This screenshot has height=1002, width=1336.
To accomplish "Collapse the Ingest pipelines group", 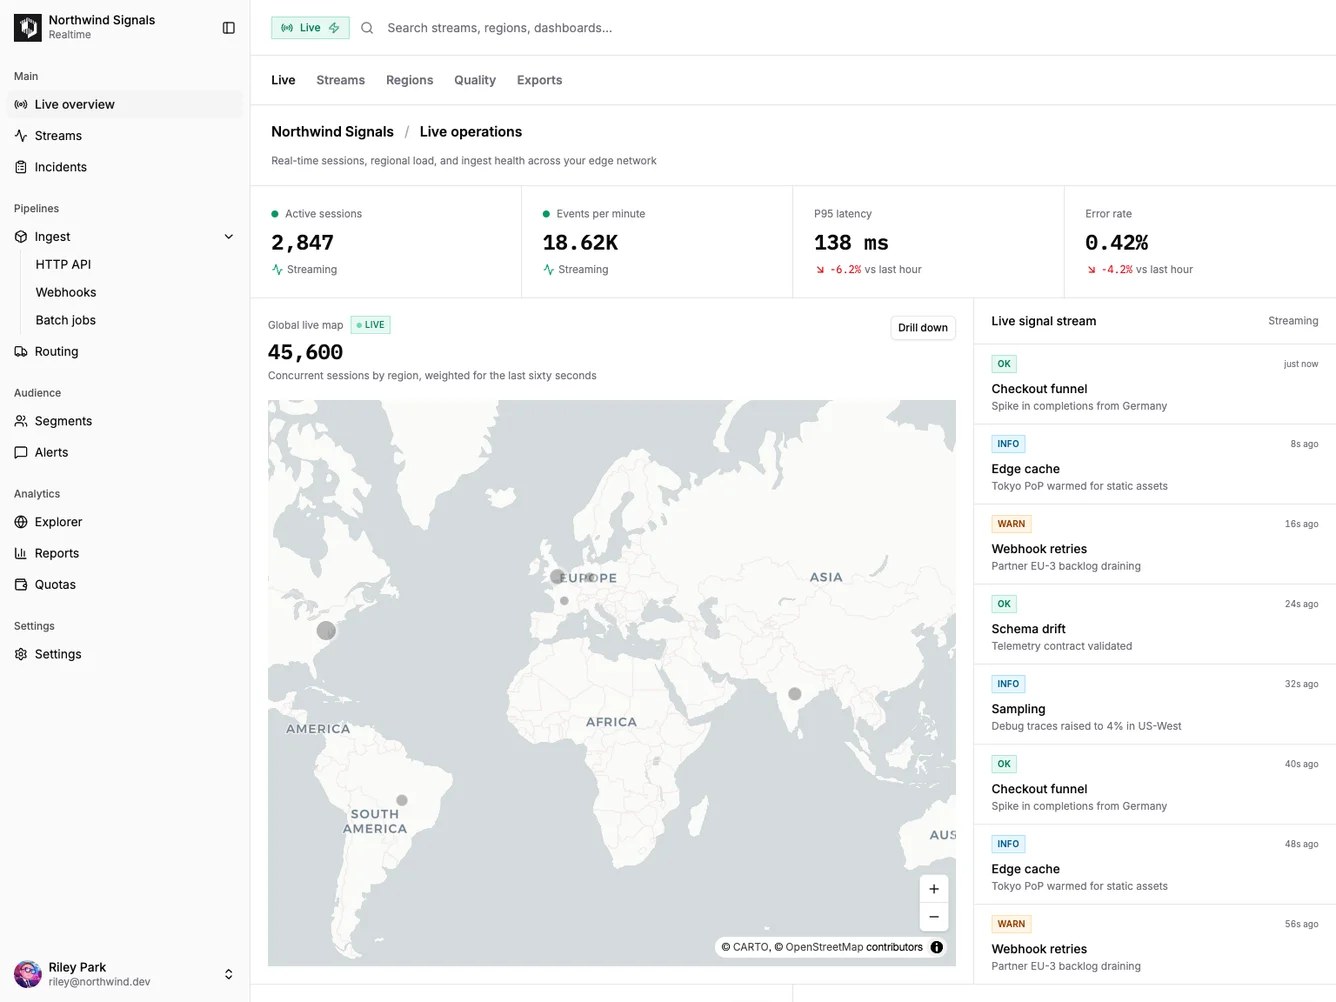I will click(x=229, y=236).
